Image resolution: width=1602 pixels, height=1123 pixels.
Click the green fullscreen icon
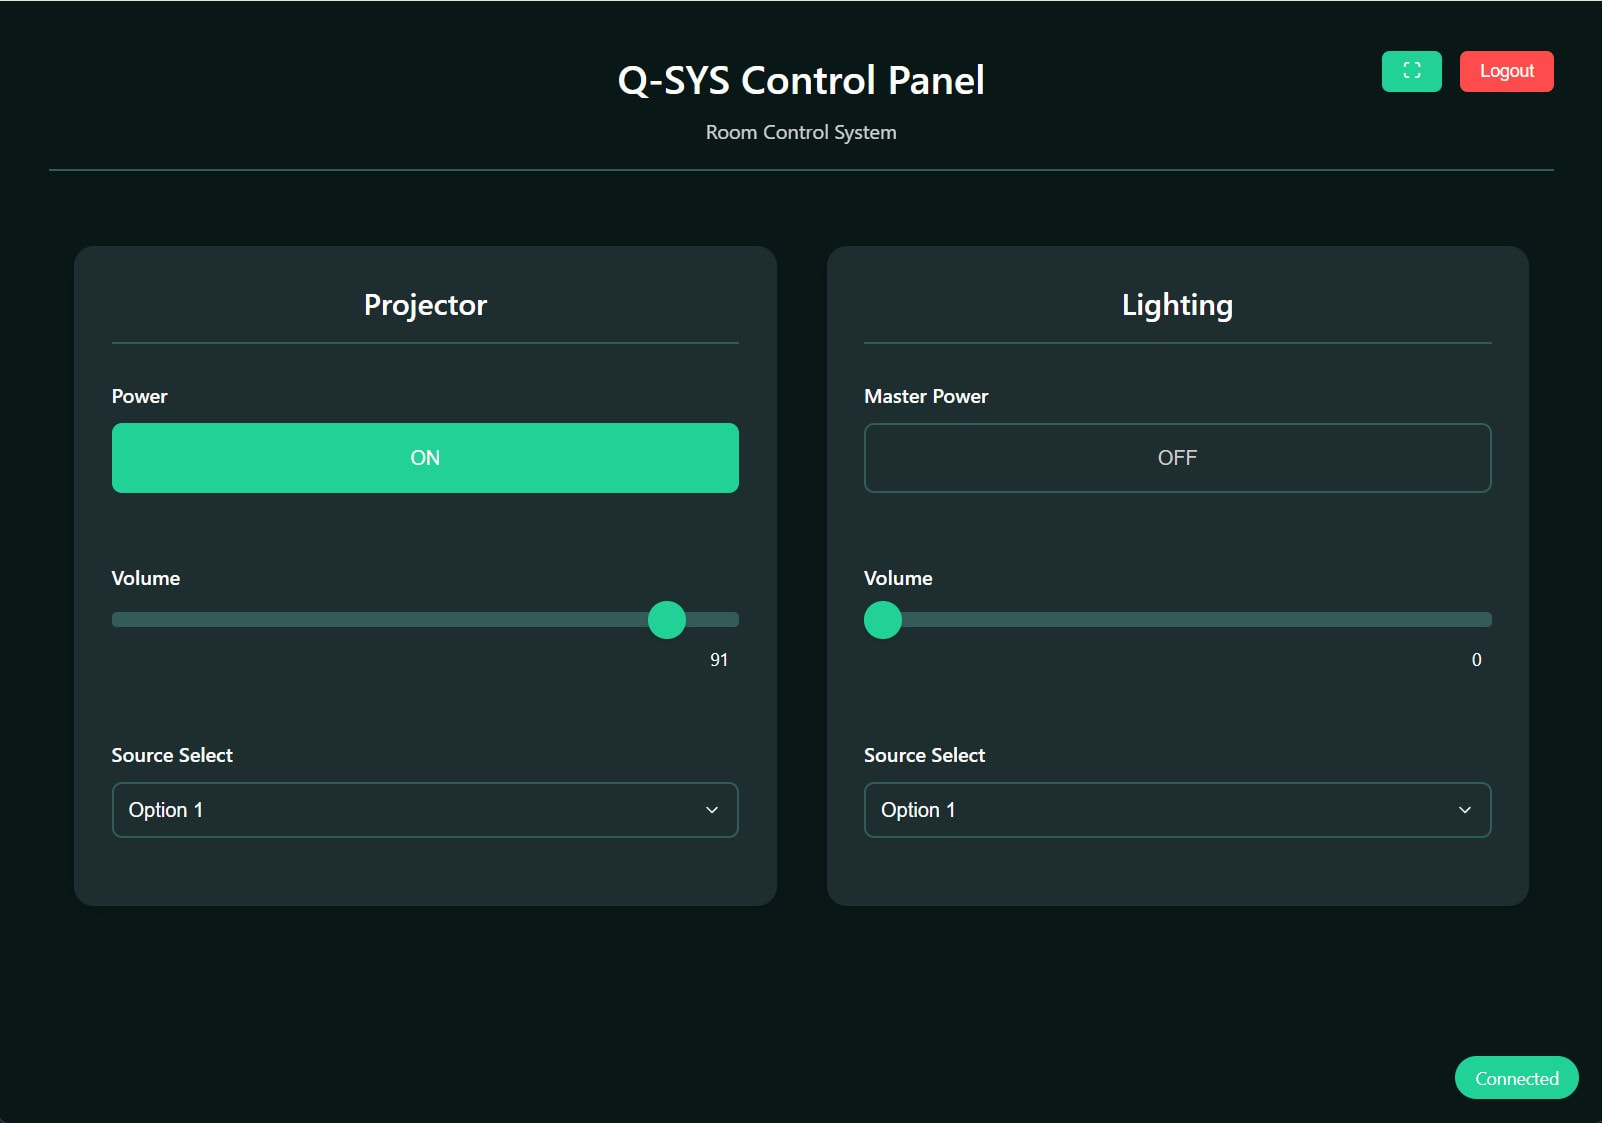point(1411,71)
